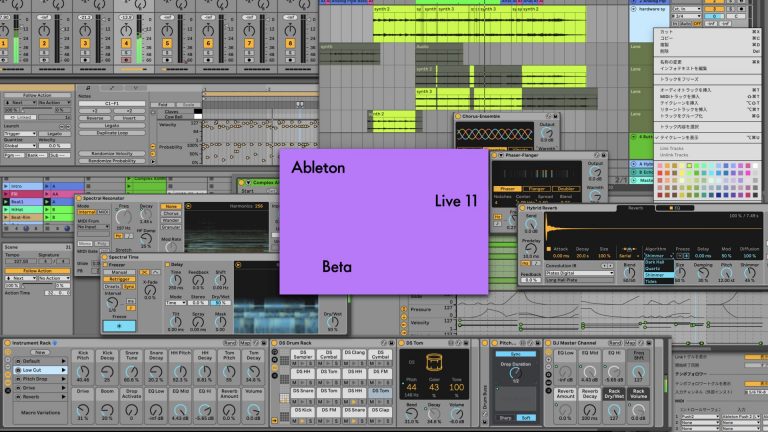Image resolution: width=768 pixels, height=432 pixels.
Task: Toggle the DS Drum Rack device activator
Action: (274, 343)
